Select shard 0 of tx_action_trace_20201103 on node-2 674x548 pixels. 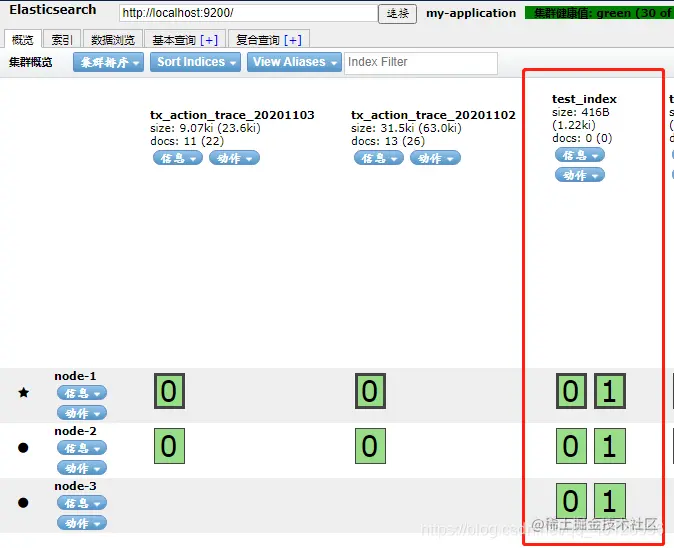click(169, 446)
